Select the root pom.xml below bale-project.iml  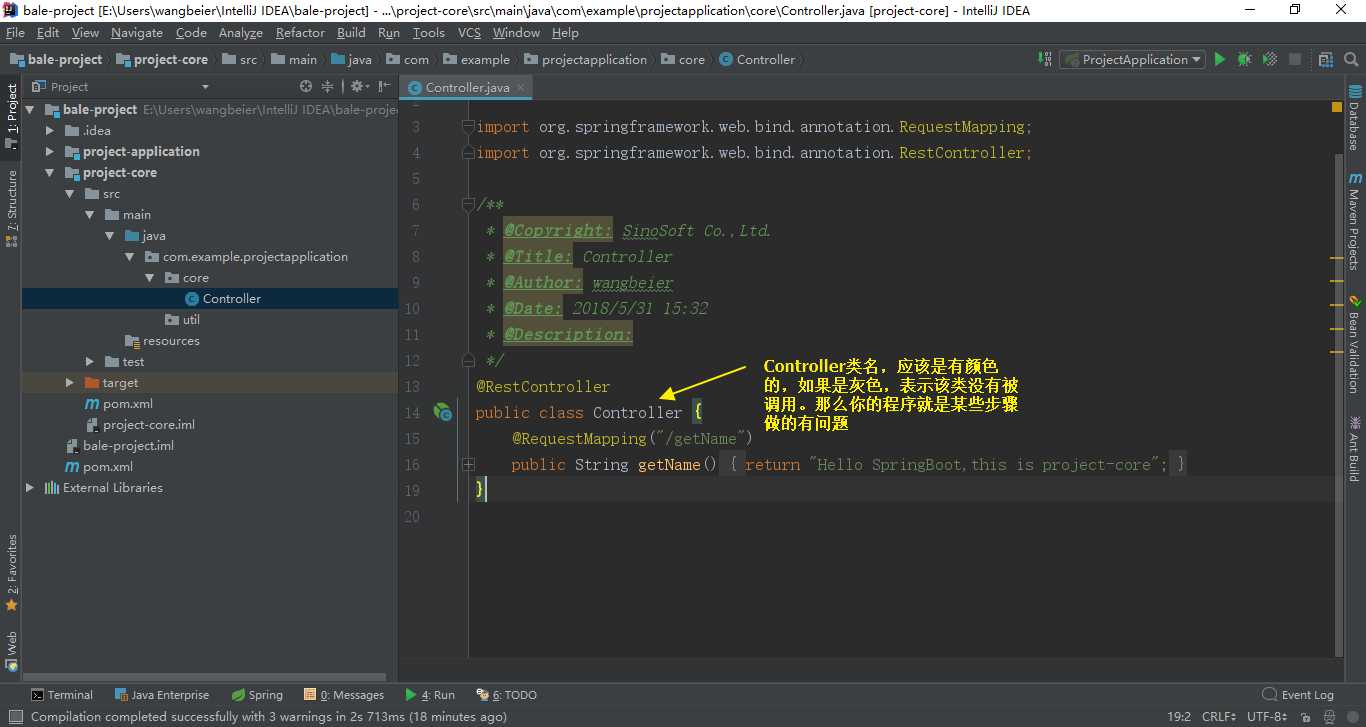tap(99, 466)
